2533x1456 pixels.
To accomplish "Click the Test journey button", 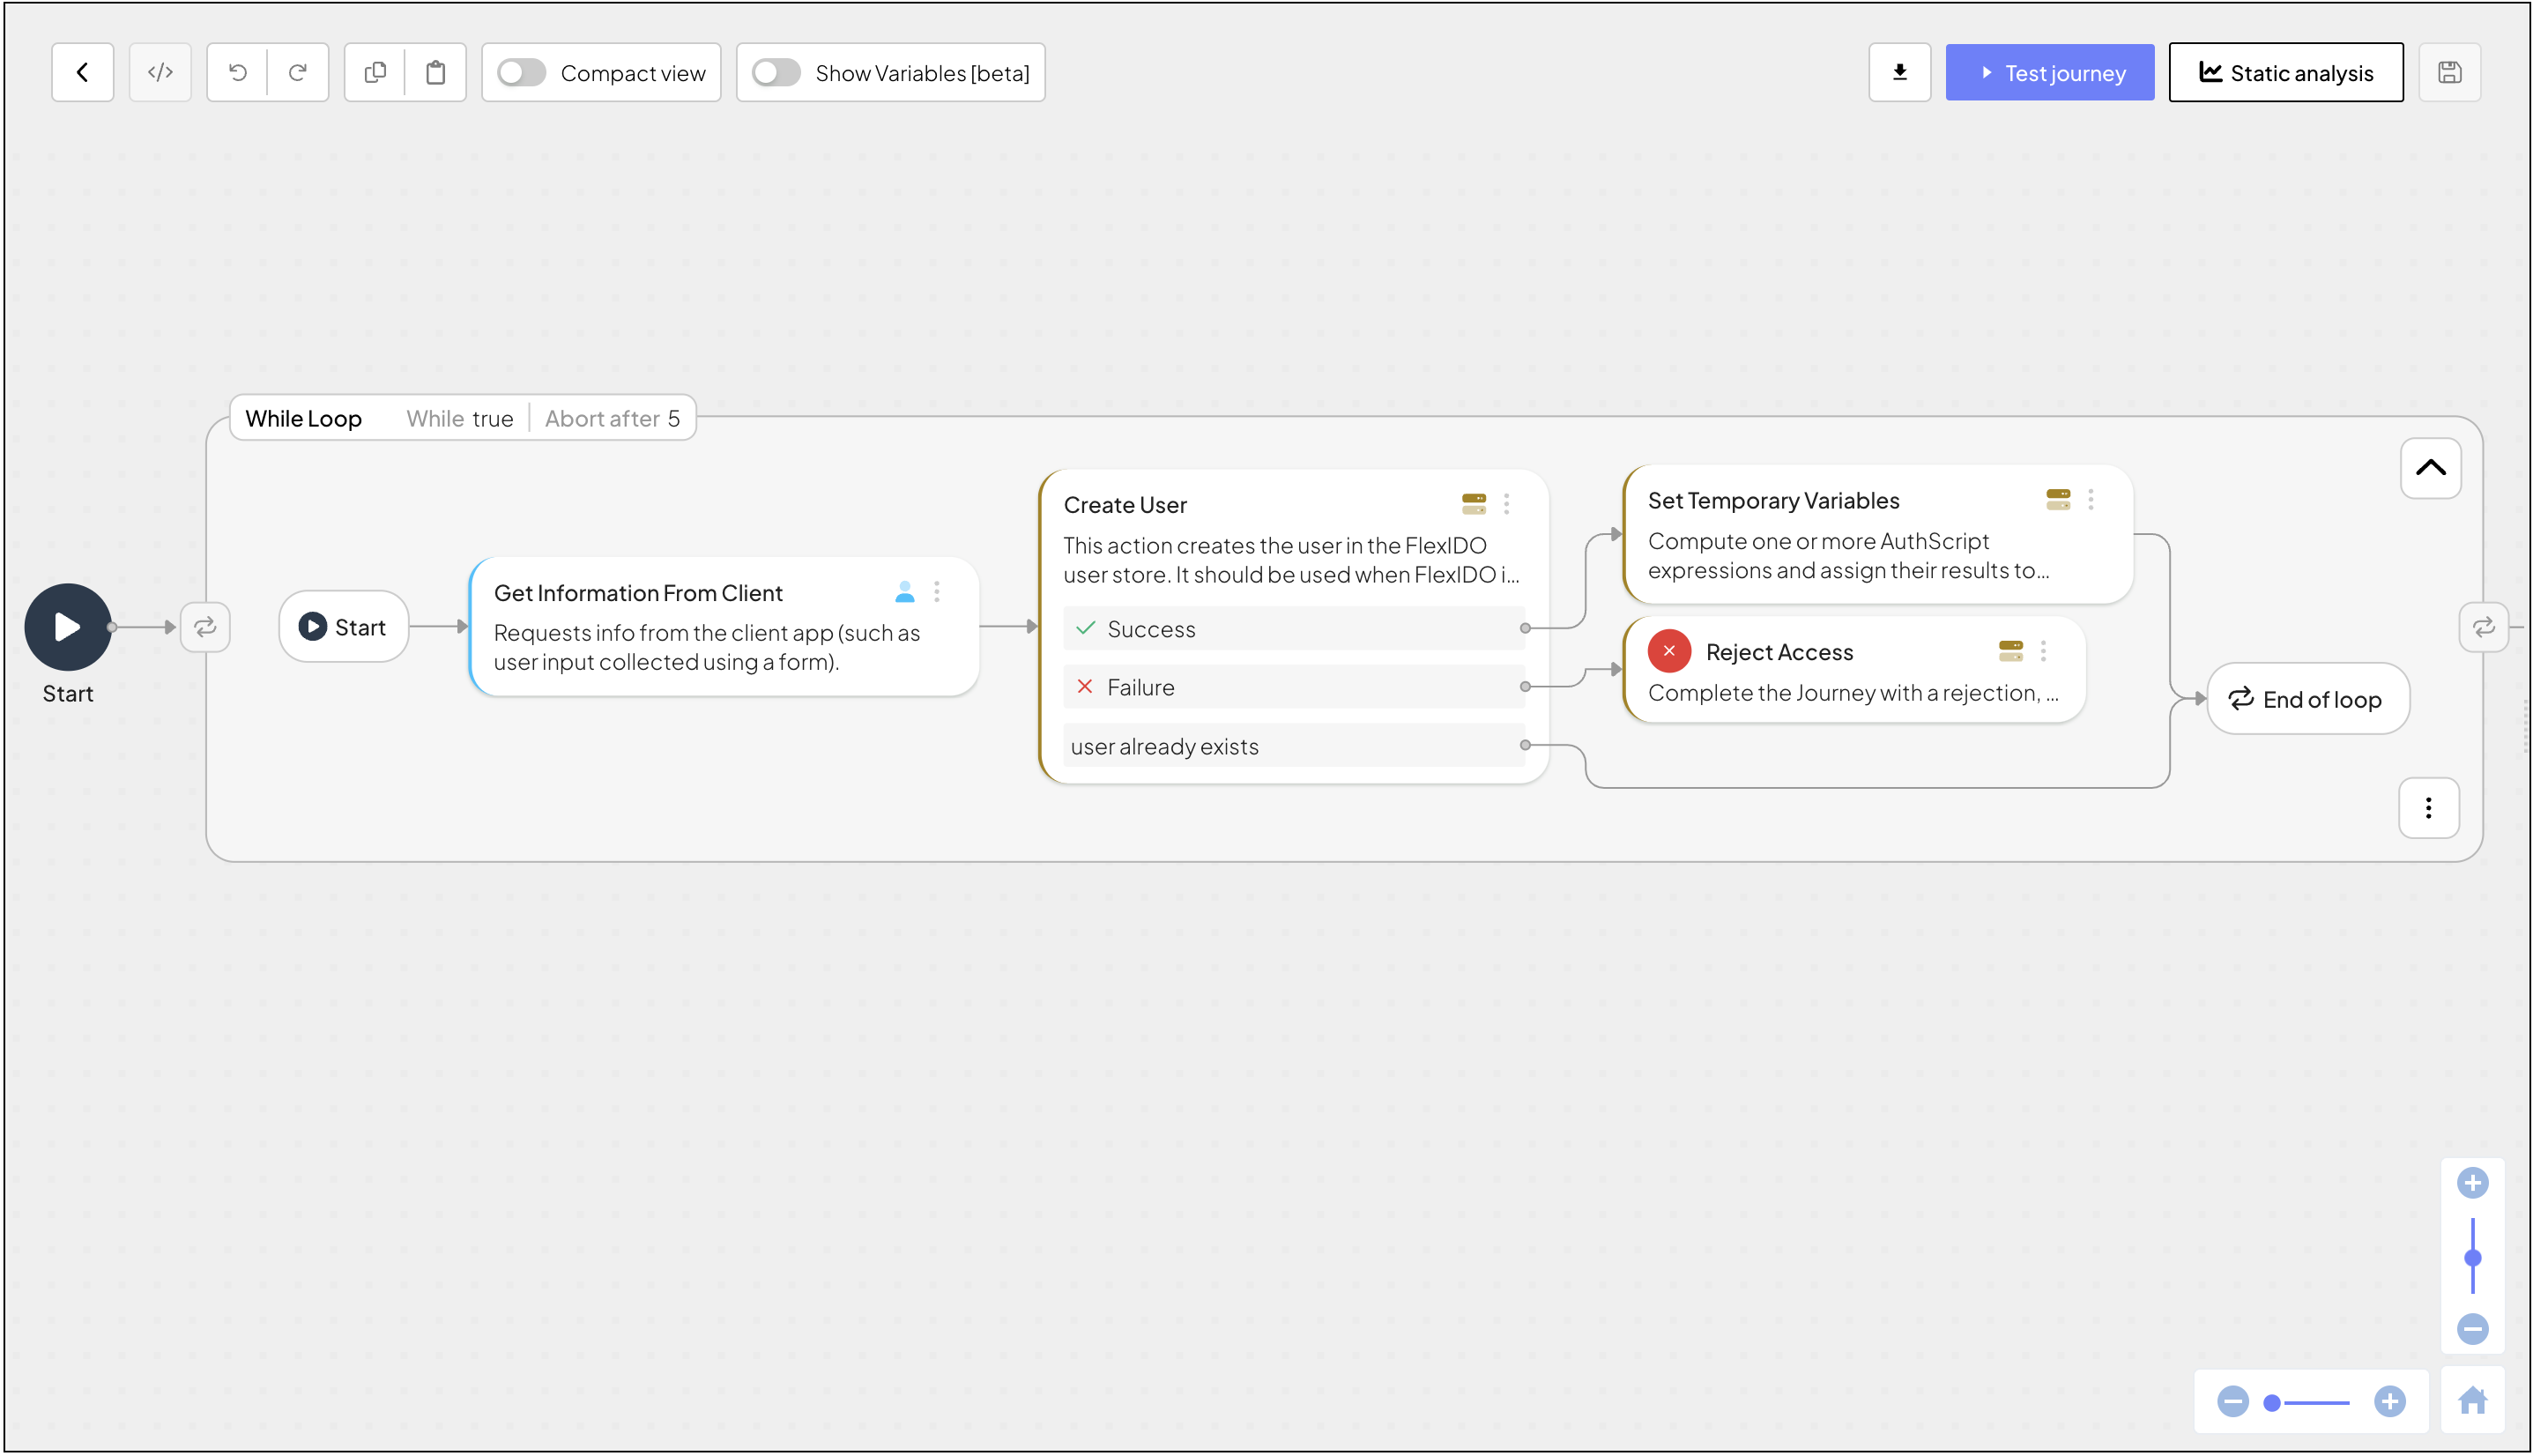I will (2049, 72).
